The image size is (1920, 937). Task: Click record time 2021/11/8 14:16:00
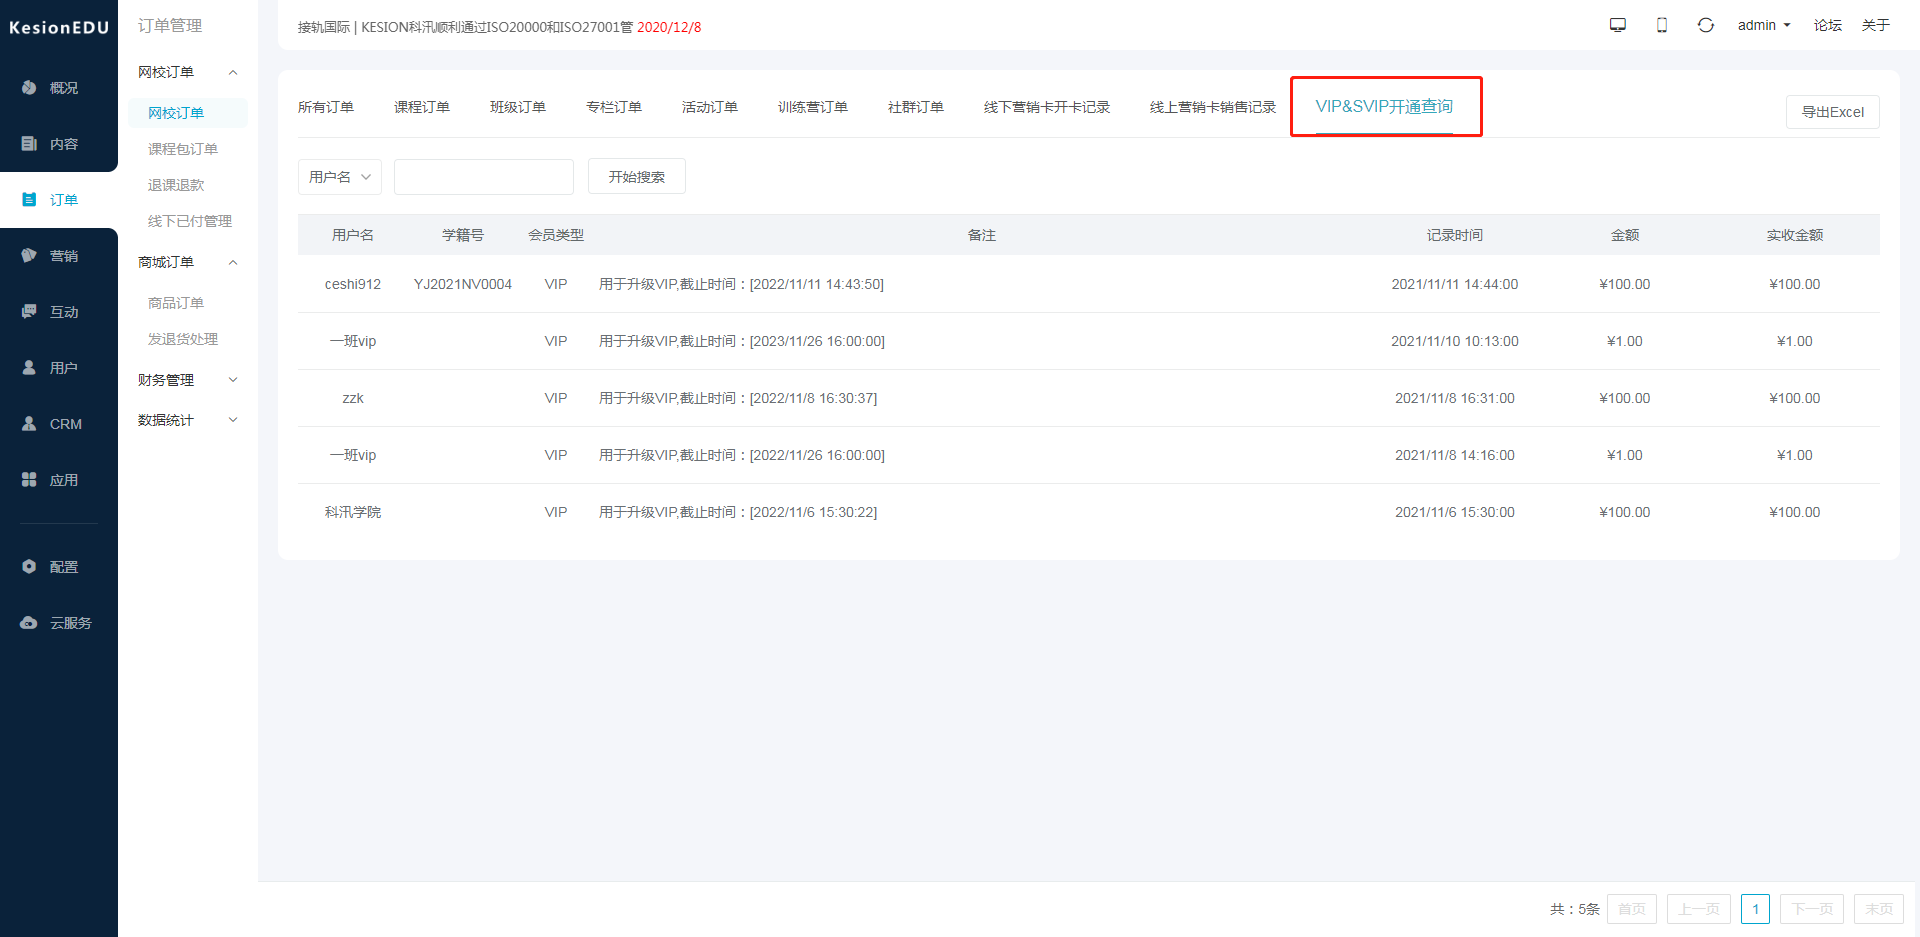[x=1455, y=455]
